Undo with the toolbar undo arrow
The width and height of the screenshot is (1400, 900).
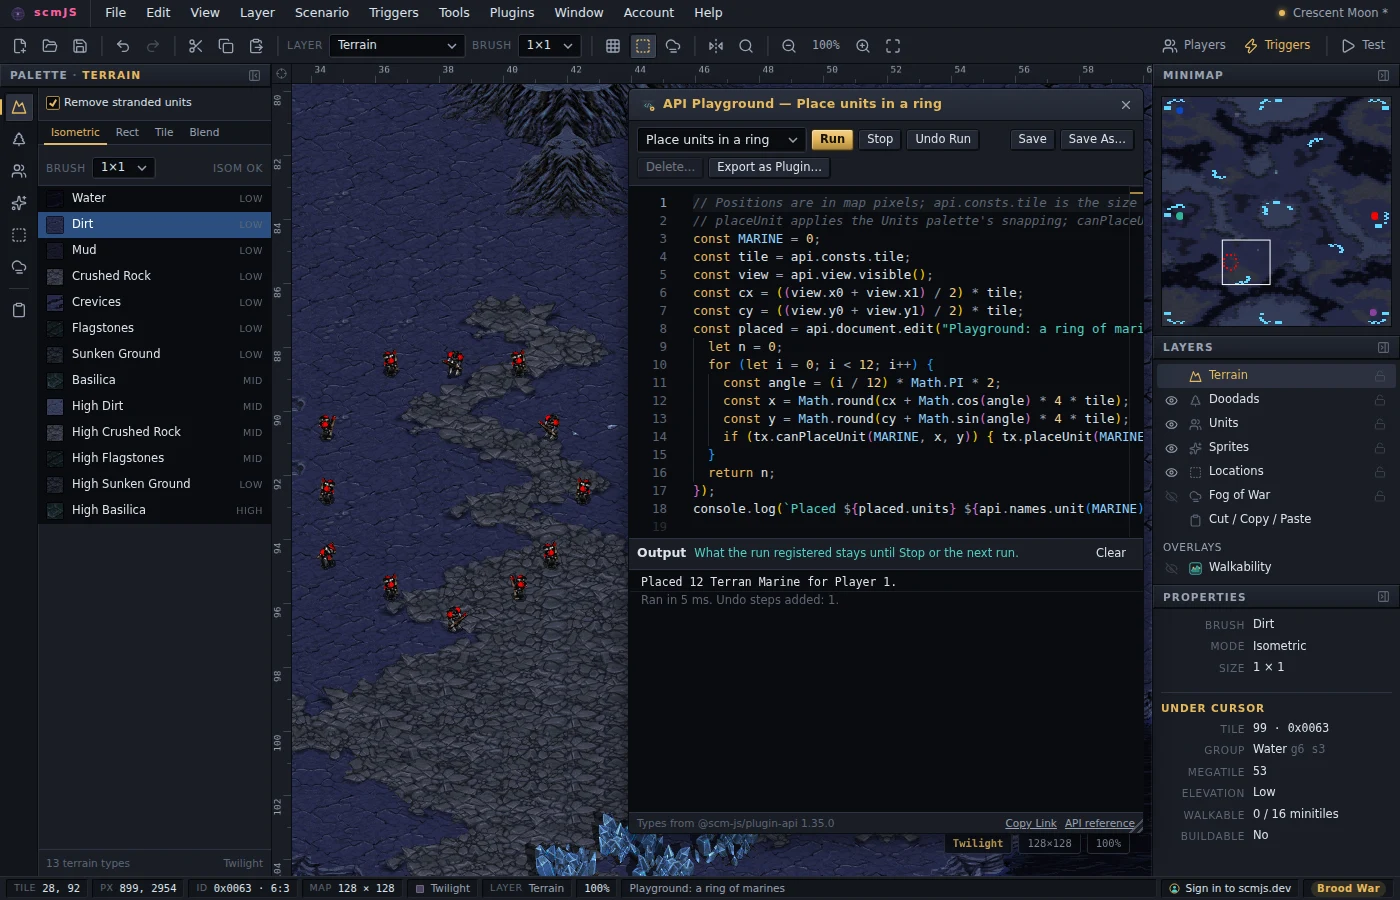123,46
